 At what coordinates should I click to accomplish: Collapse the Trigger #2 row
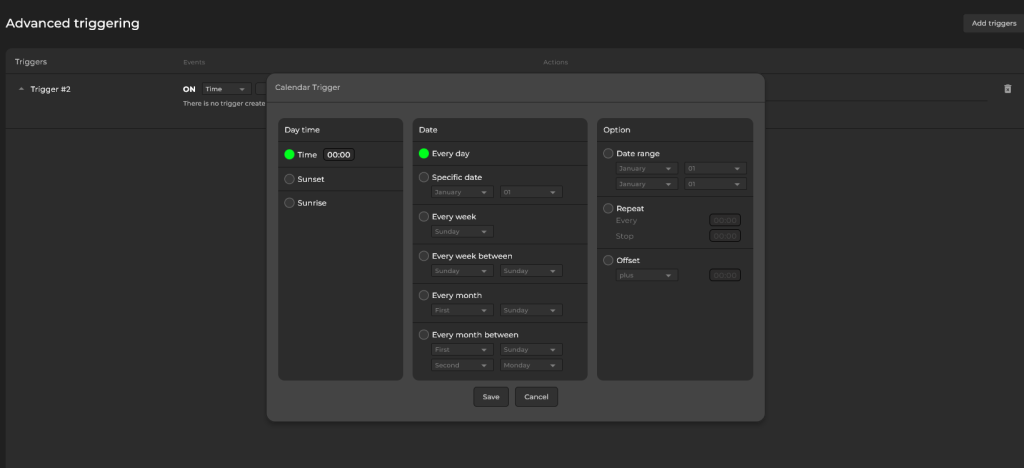(22, 89)
